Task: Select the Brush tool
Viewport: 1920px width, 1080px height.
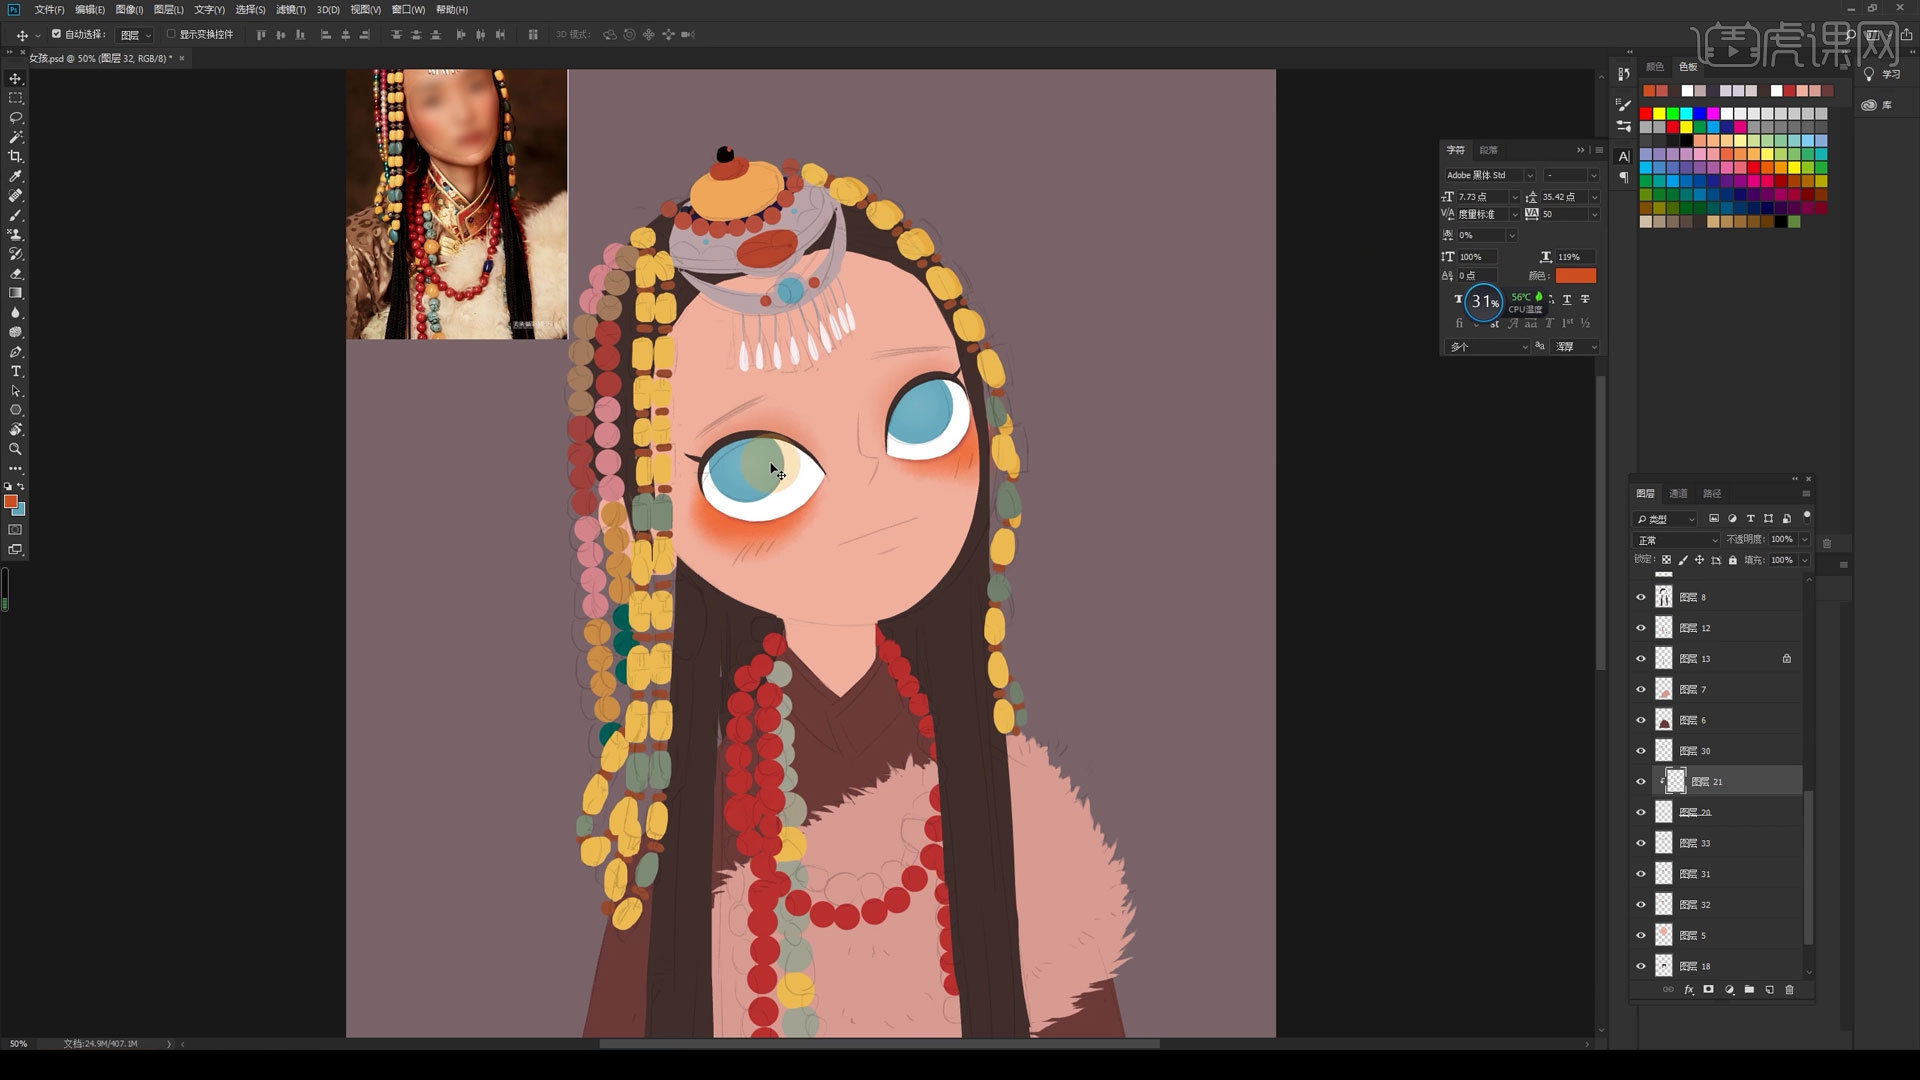Action: 15,215
